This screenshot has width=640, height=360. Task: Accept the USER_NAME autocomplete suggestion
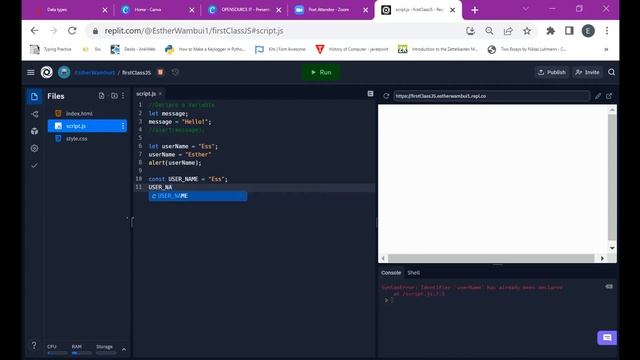[198, 196]
